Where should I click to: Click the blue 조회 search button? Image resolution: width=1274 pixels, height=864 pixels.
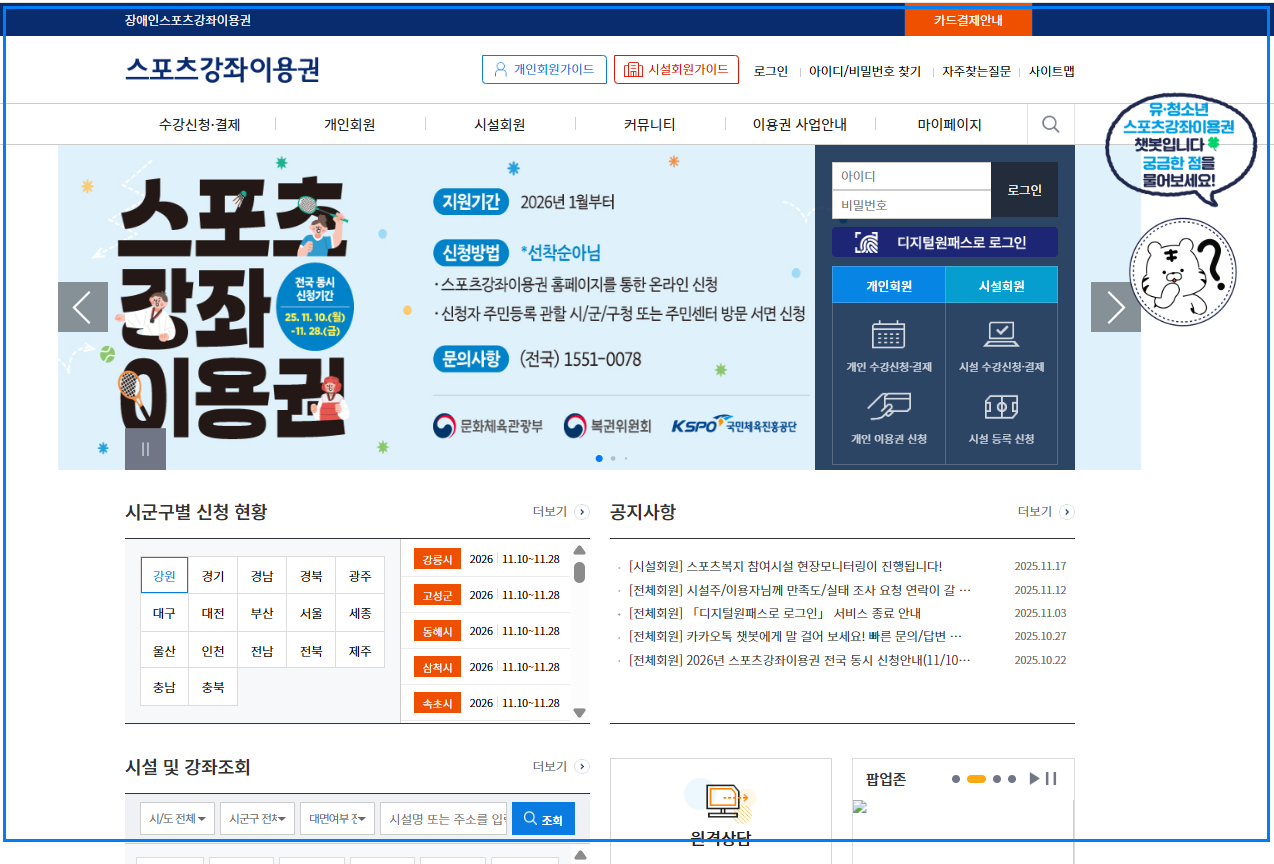coord(543,818)
